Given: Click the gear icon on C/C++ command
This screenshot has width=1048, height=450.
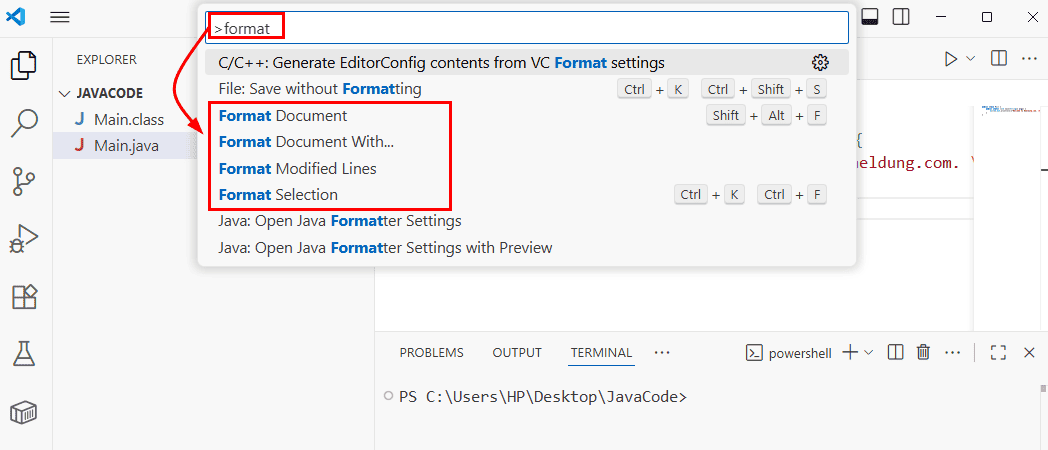Looking at the screenshot, I should pyautogui.click(x=820, y=62).
